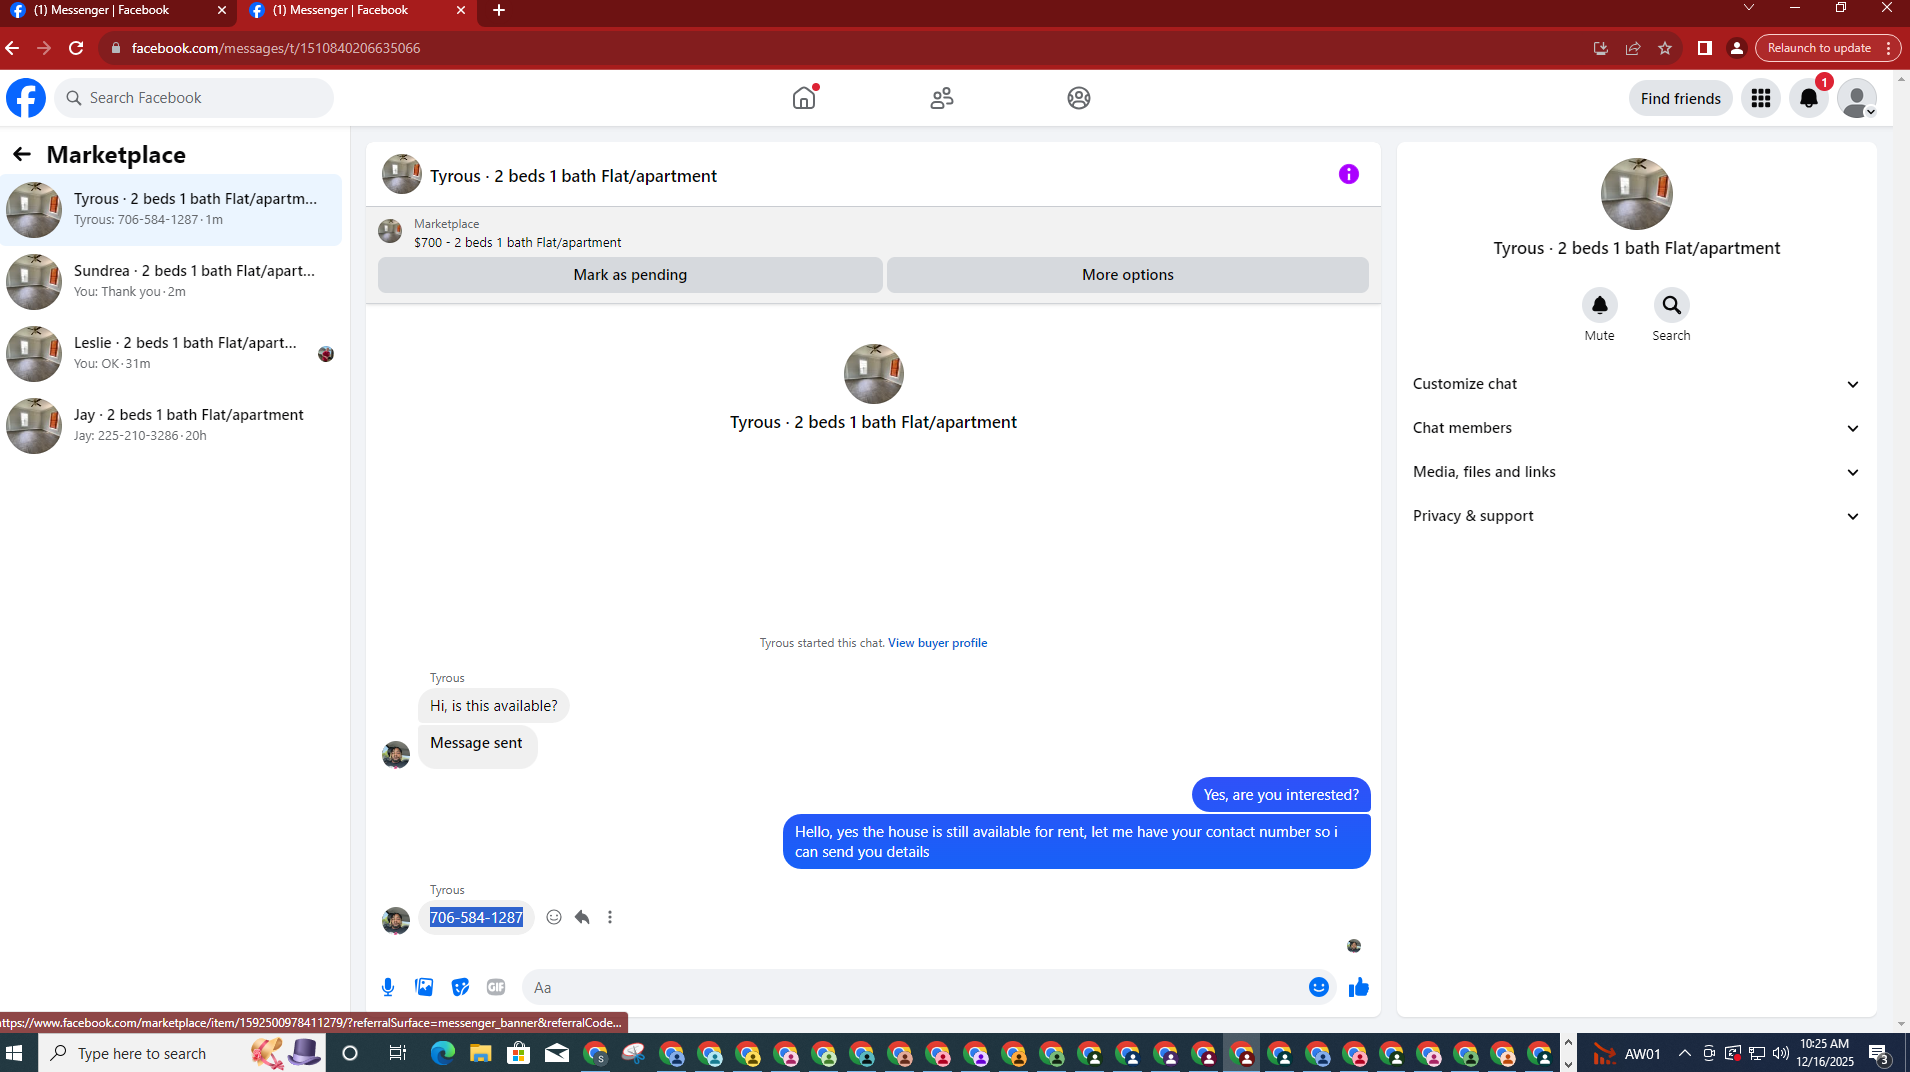Bookmark this page with the star
Viewport: 1910px width, 1072px height.
tap(1665, 48)
